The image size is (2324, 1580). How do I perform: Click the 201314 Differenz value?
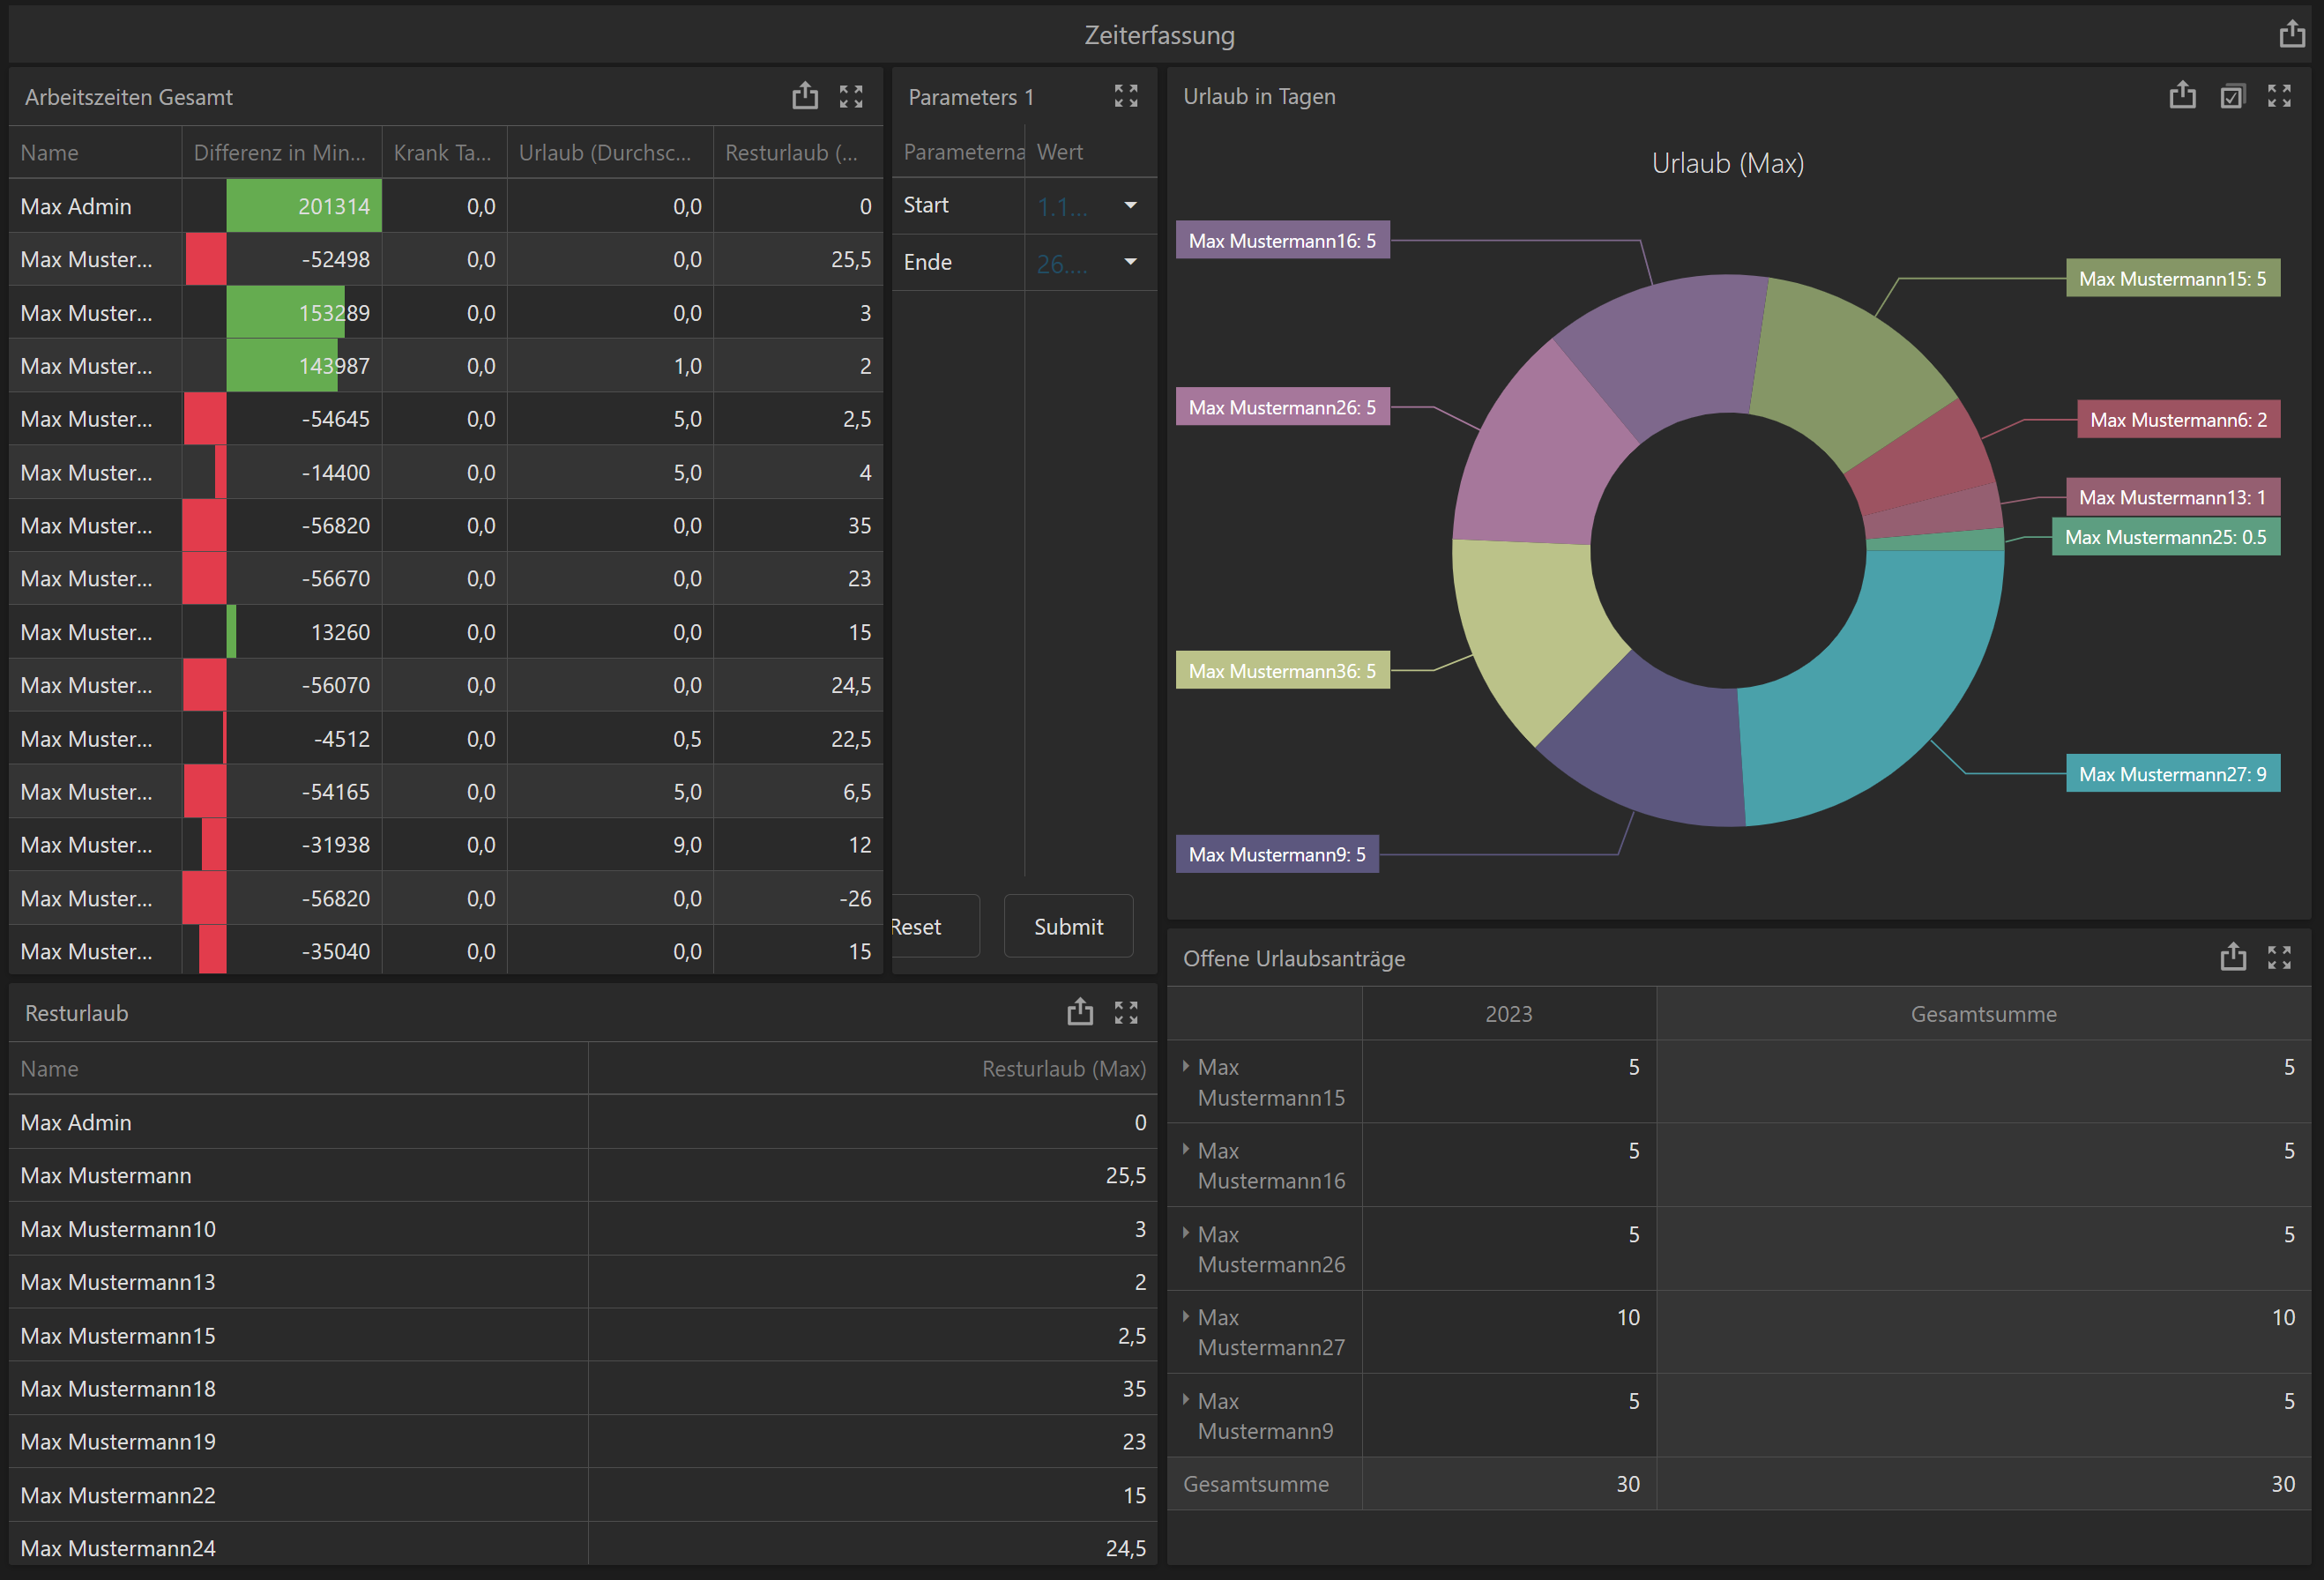282,206
